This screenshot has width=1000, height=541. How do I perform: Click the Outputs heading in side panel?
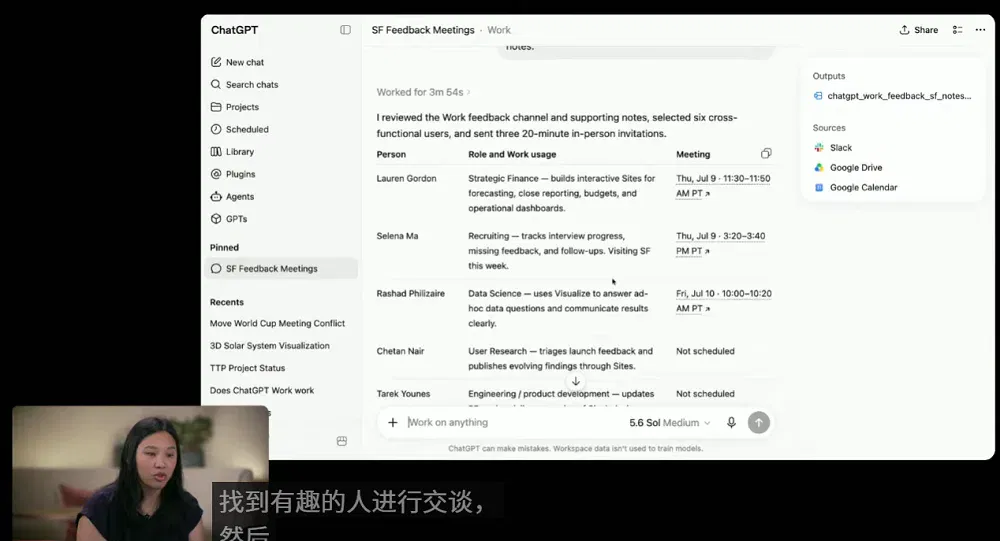pyautogui.click(x=828, y=76)
